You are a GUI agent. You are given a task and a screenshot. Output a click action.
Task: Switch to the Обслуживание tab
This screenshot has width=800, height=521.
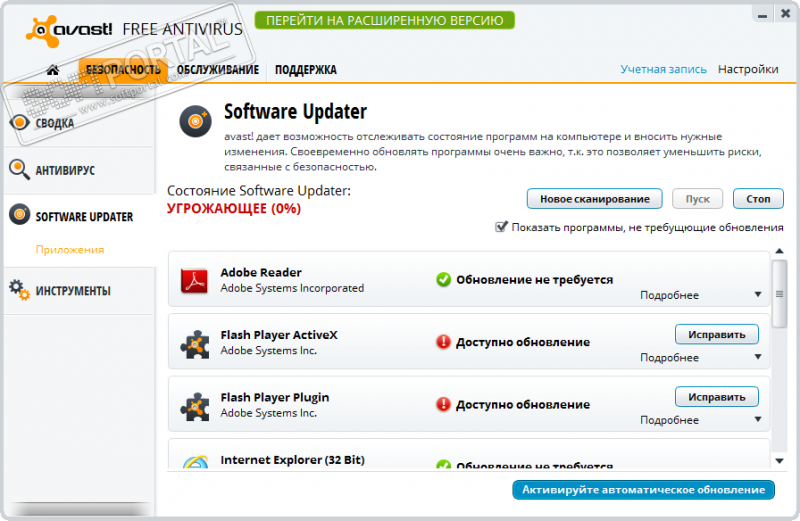(x=218, y=70)
